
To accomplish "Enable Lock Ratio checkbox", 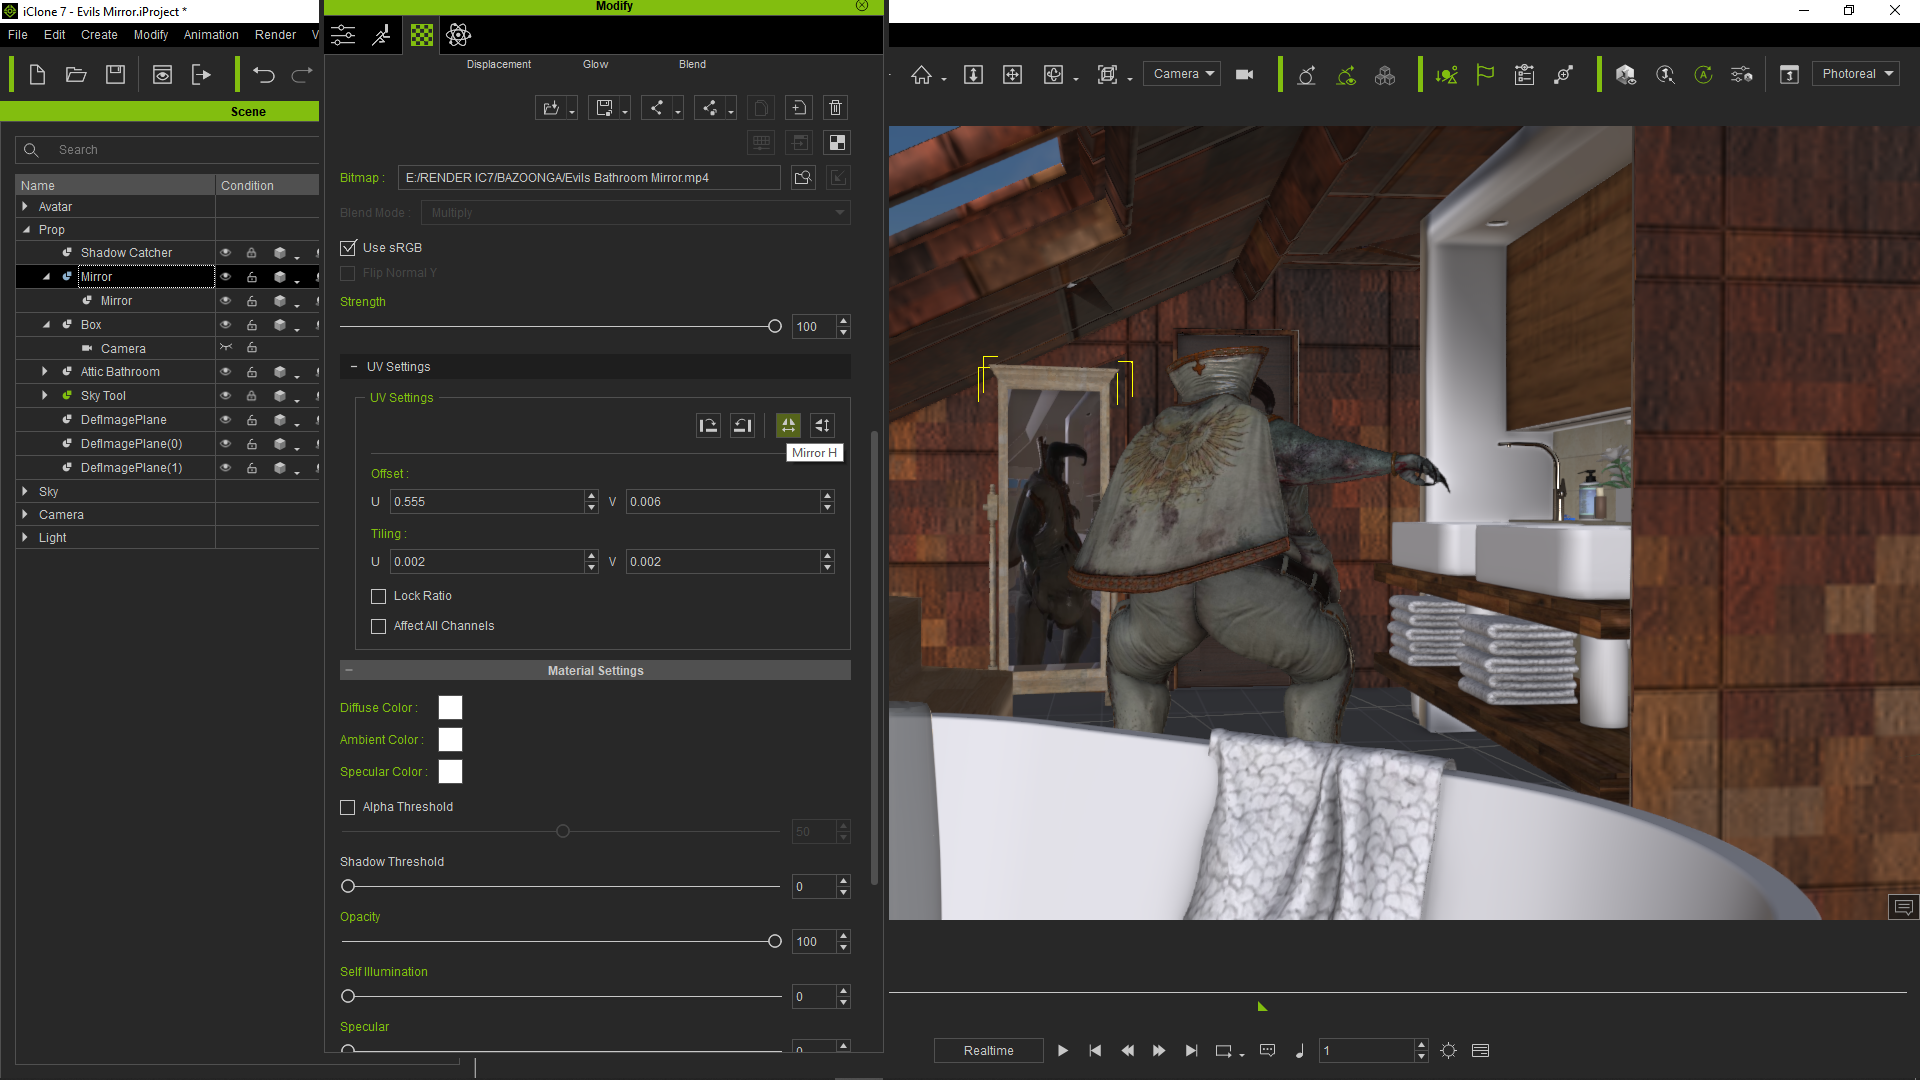I will point(378,597).
